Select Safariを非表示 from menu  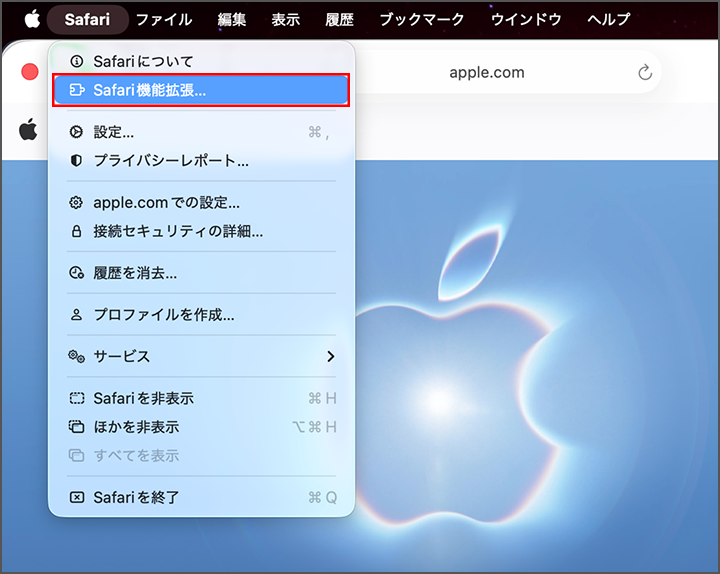[x=202, y=398]
